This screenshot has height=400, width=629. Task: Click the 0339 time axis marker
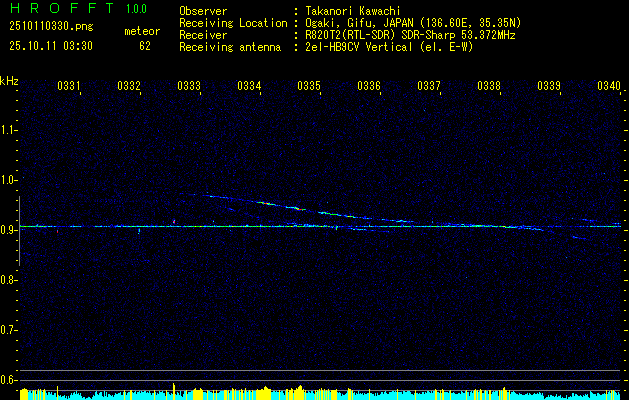coord(549,86)
